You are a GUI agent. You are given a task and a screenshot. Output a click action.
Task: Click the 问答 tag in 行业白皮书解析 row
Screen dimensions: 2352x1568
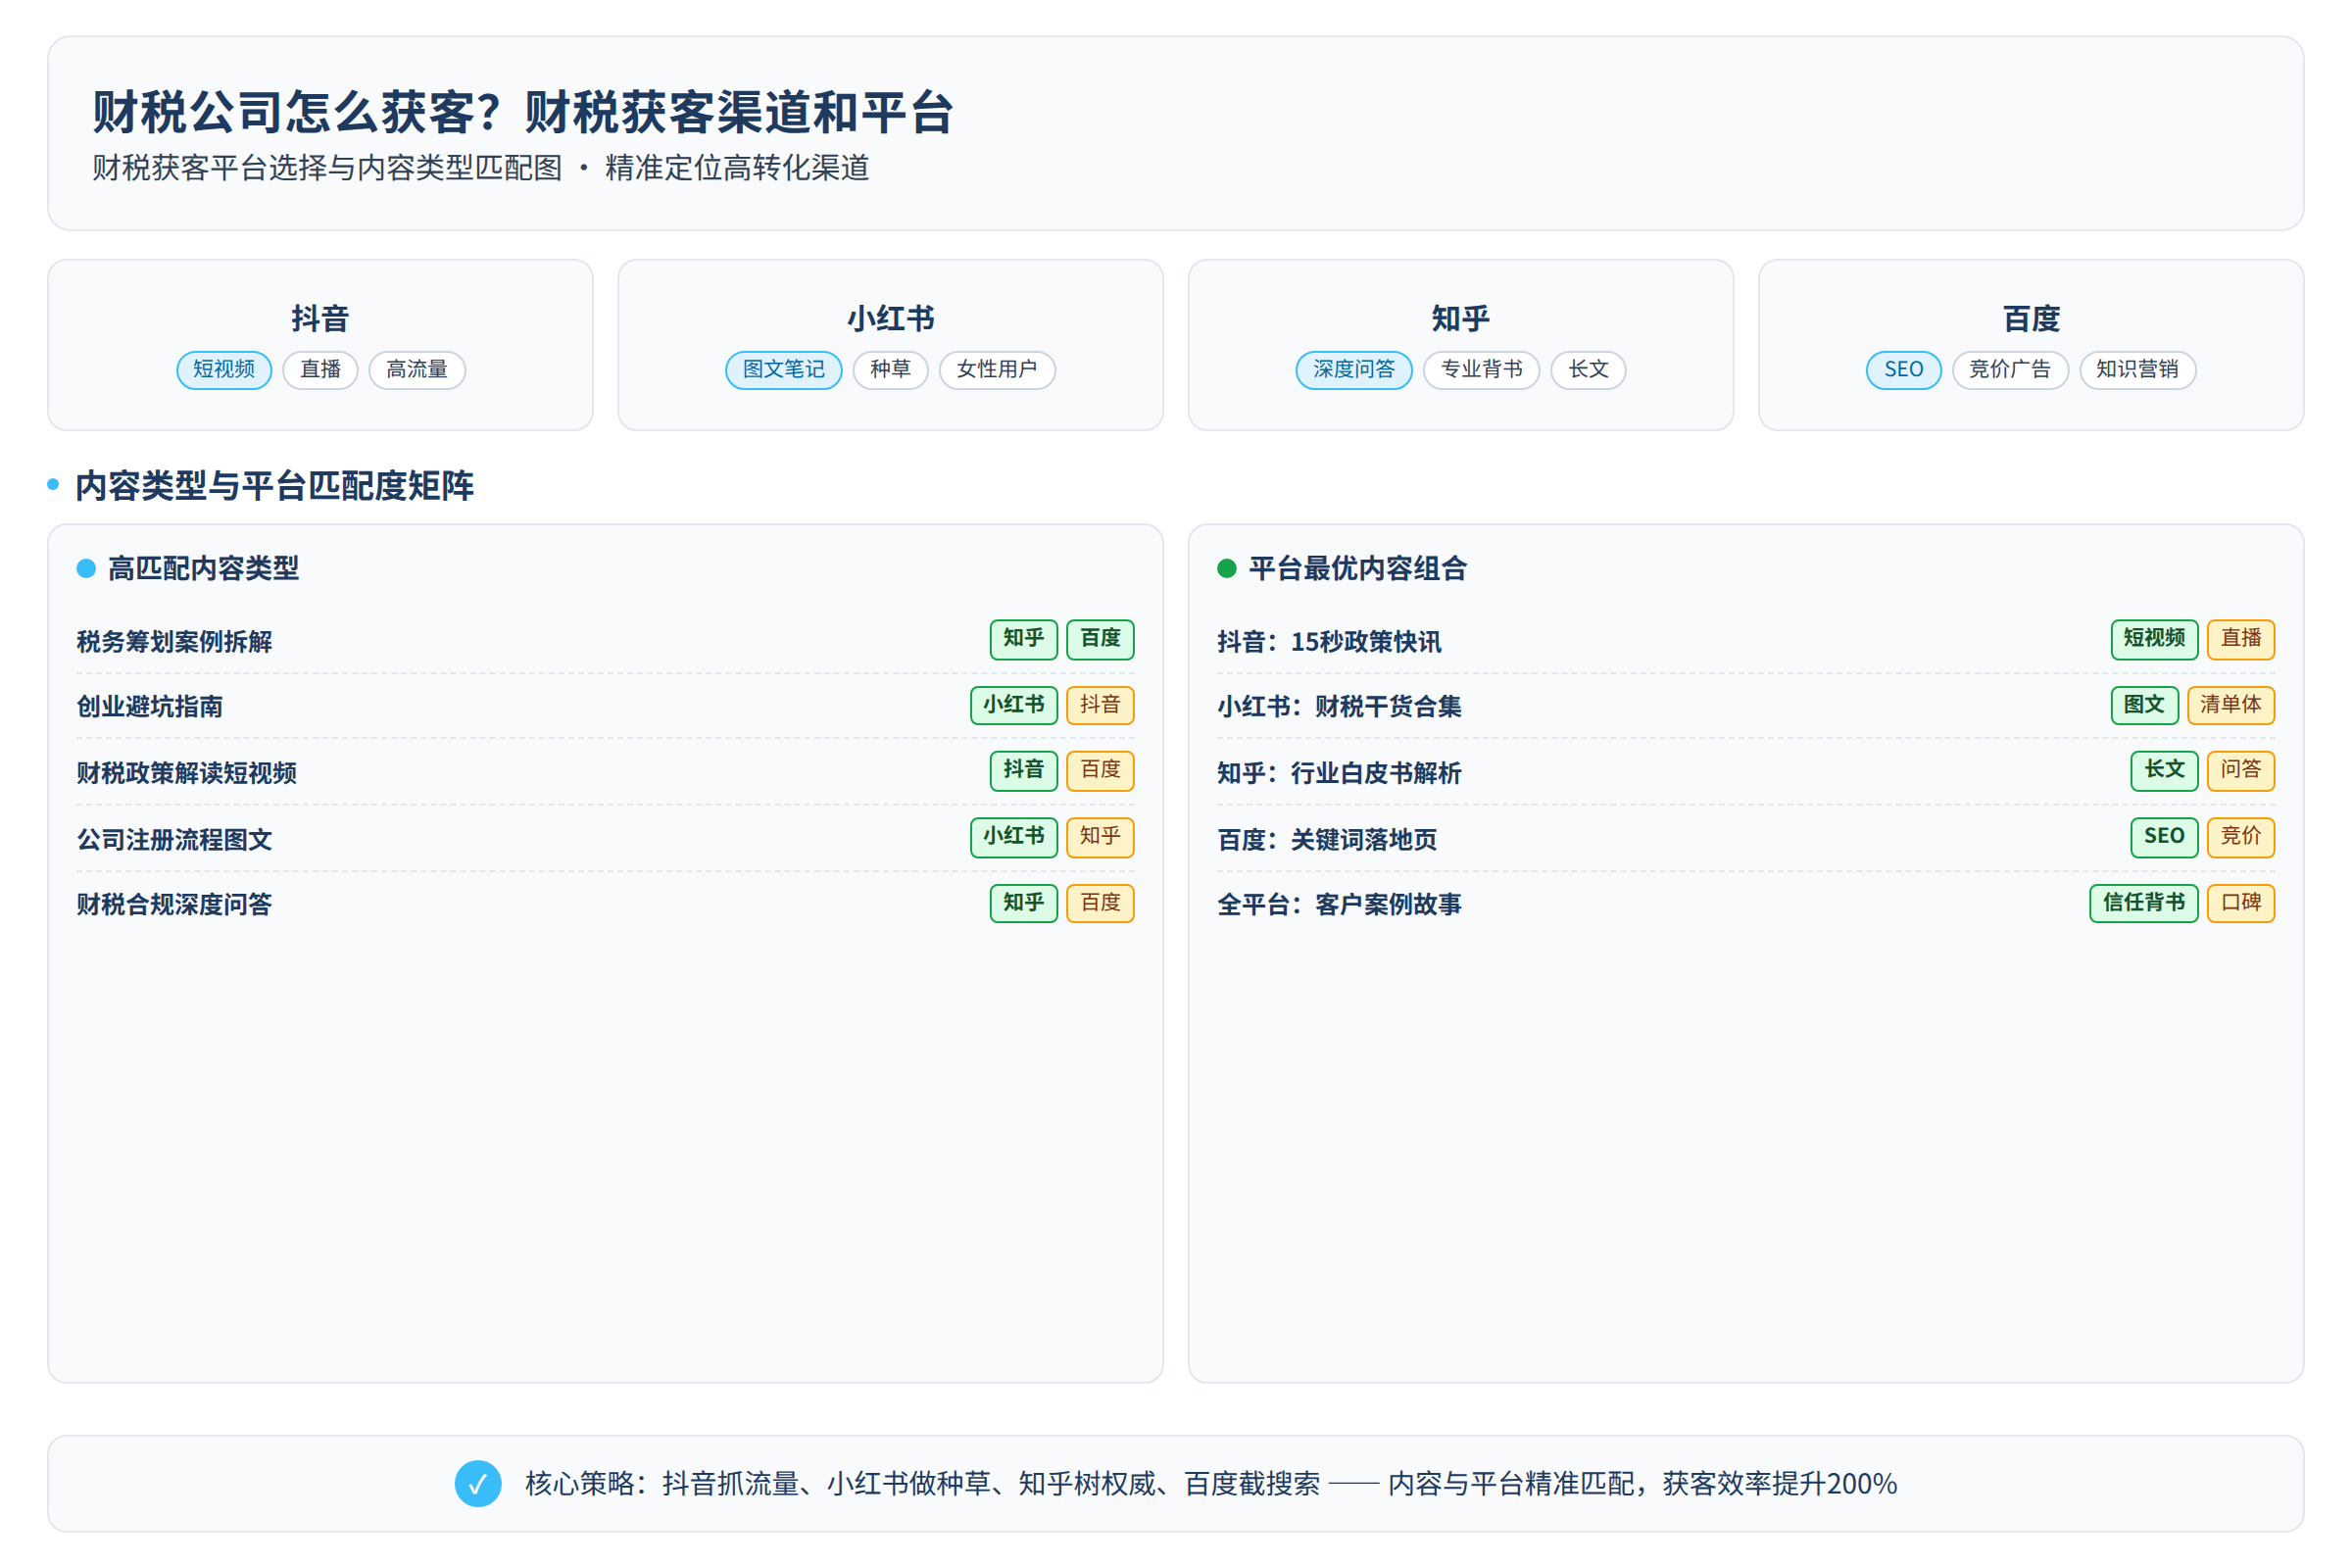point(2241,771)
